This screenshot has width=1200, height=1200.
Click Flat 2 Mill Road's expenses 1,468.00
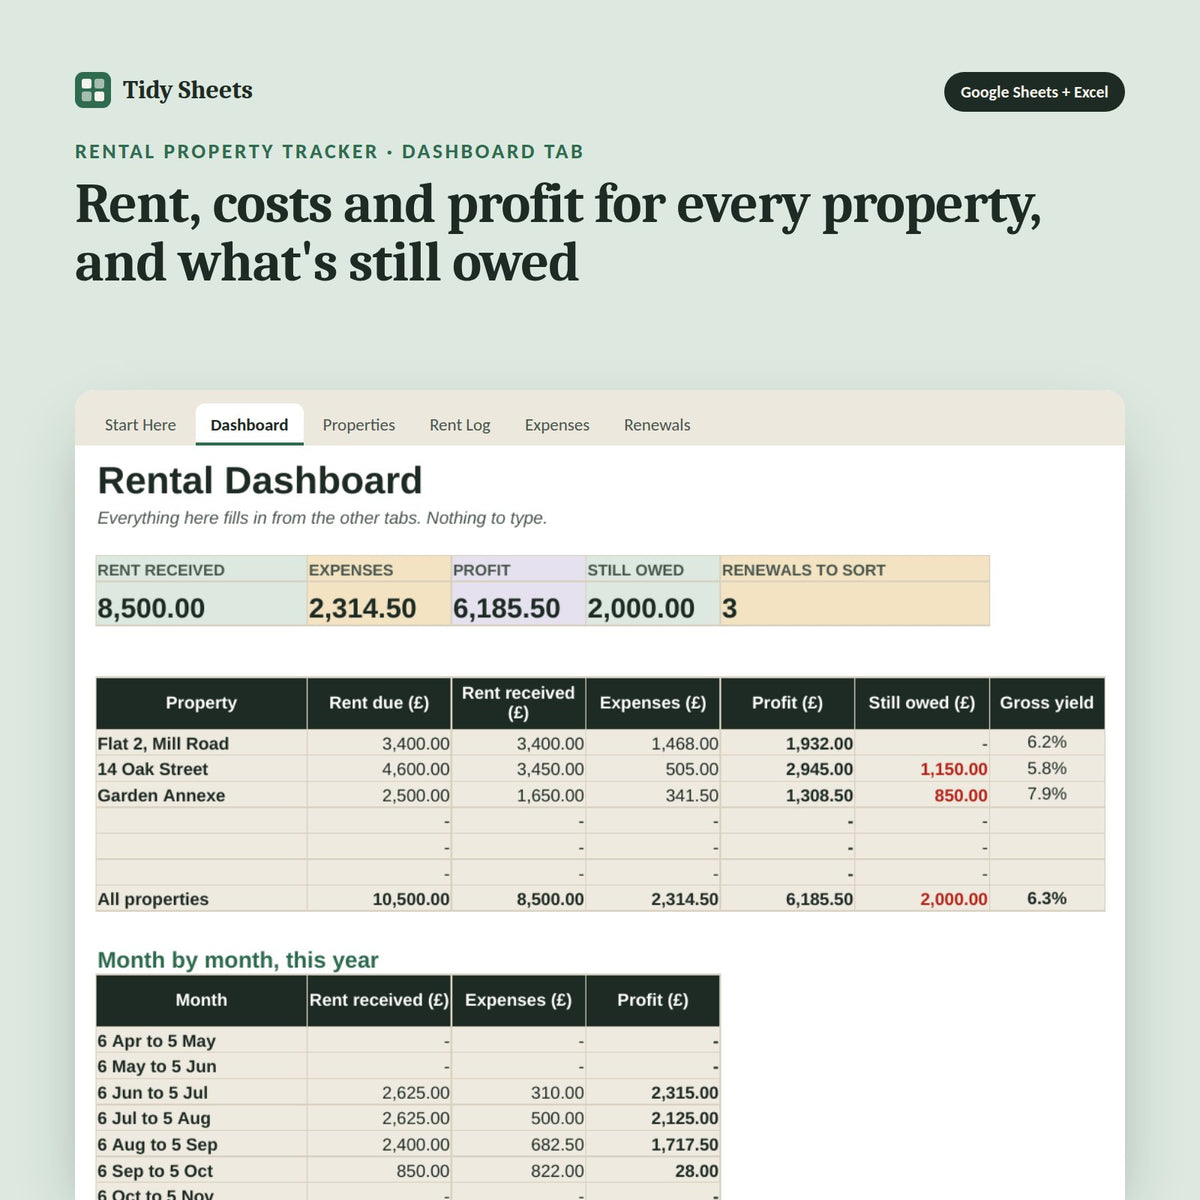coord(685,744)
